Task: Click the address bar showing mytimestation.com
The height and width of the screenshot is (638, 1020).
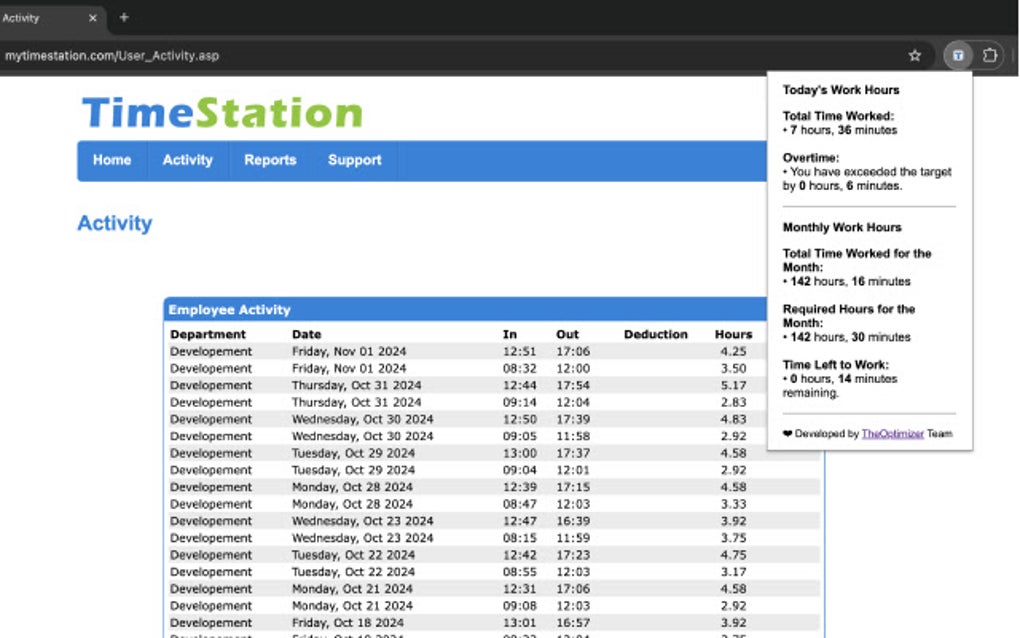Action: point(110,55)
